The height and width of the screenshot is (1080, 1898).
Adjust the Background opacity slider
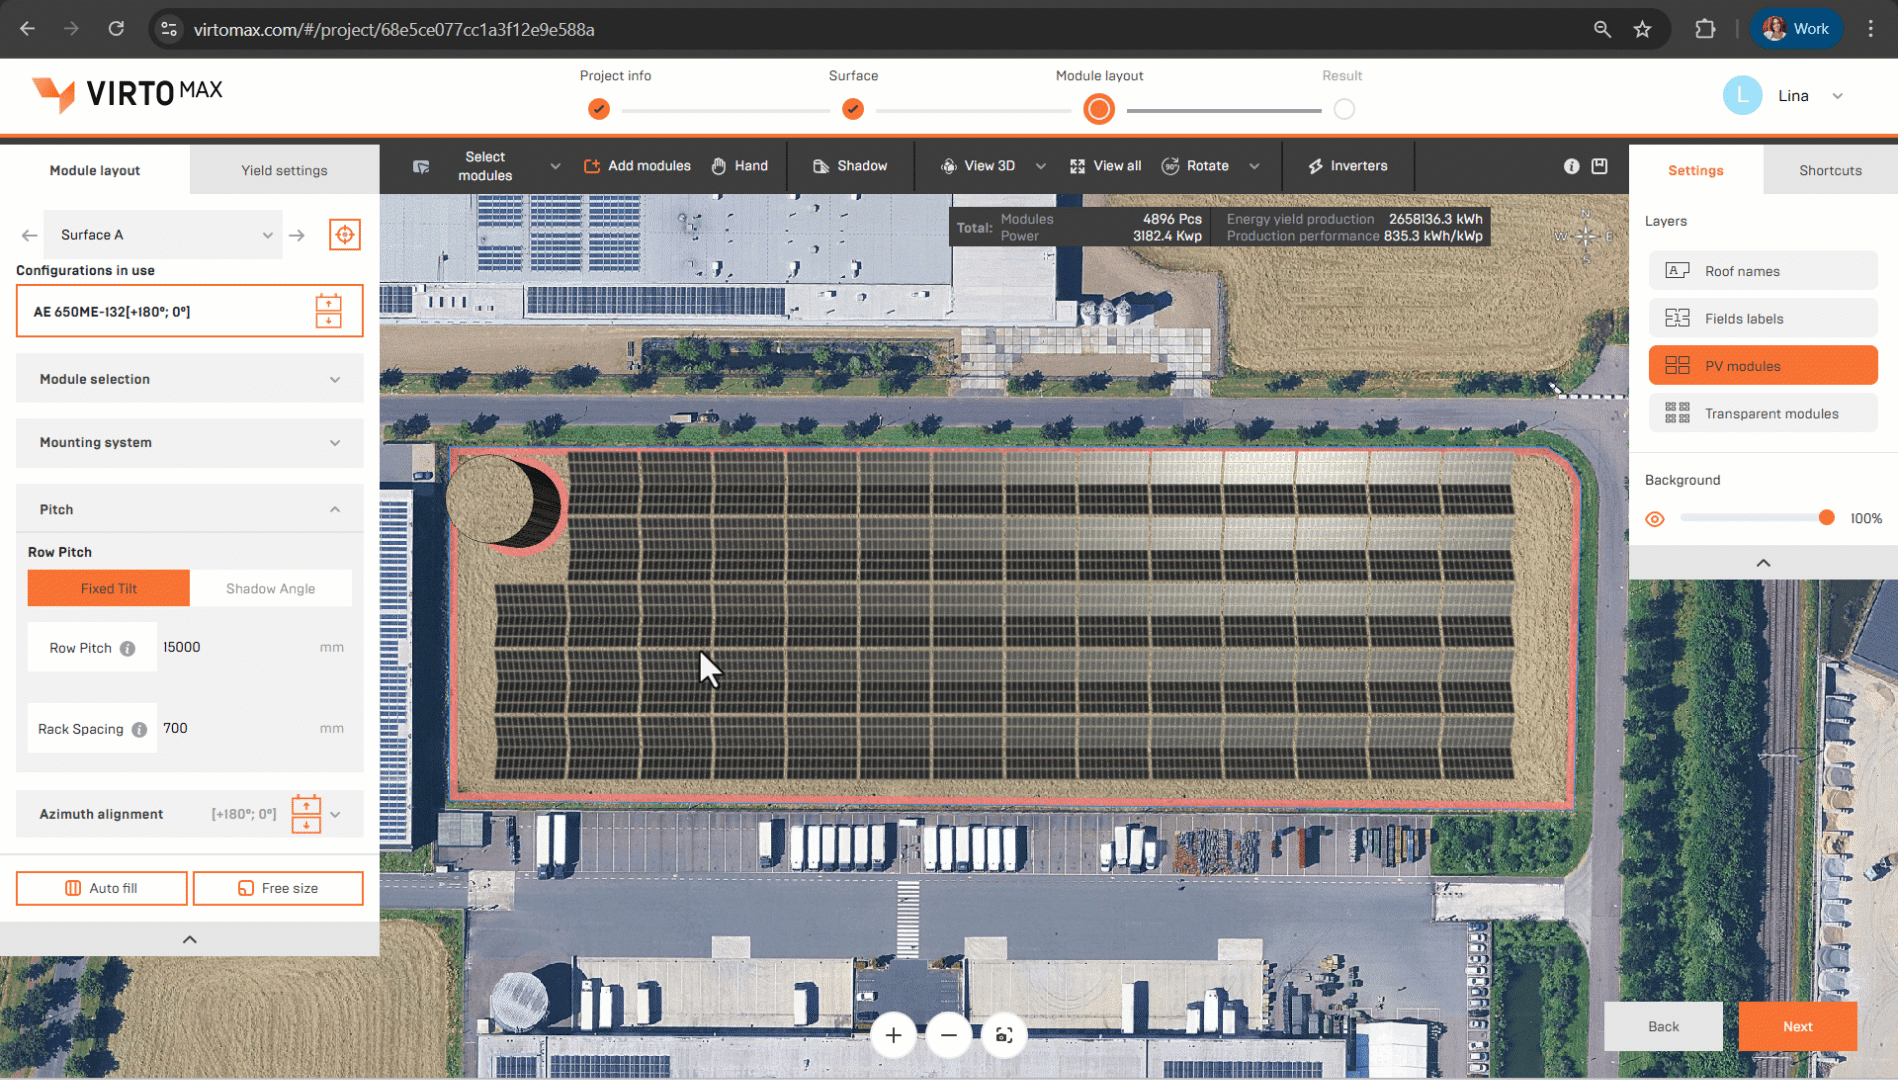(x=1825, y=518)
